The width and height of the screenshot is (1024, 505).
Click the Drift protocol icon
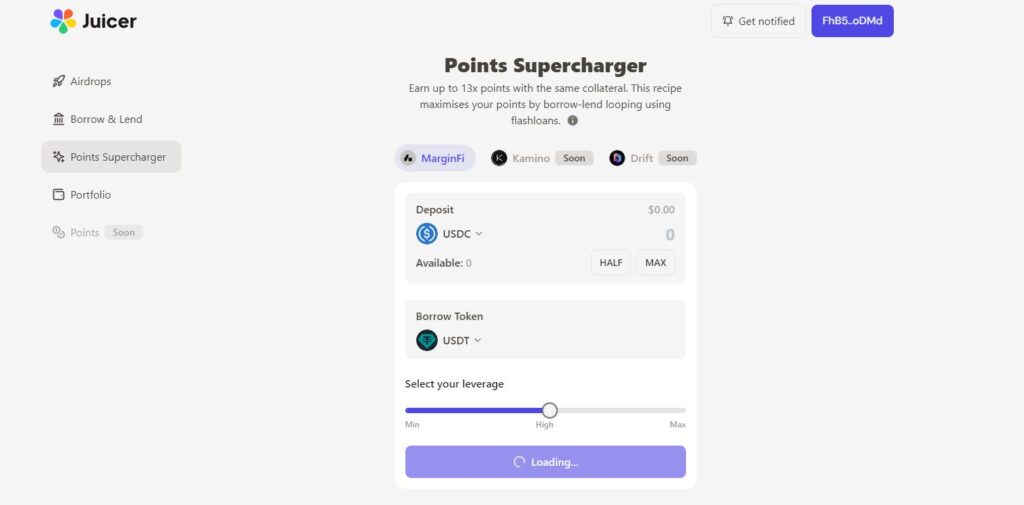pyautogui.click(x=617, y=158)
